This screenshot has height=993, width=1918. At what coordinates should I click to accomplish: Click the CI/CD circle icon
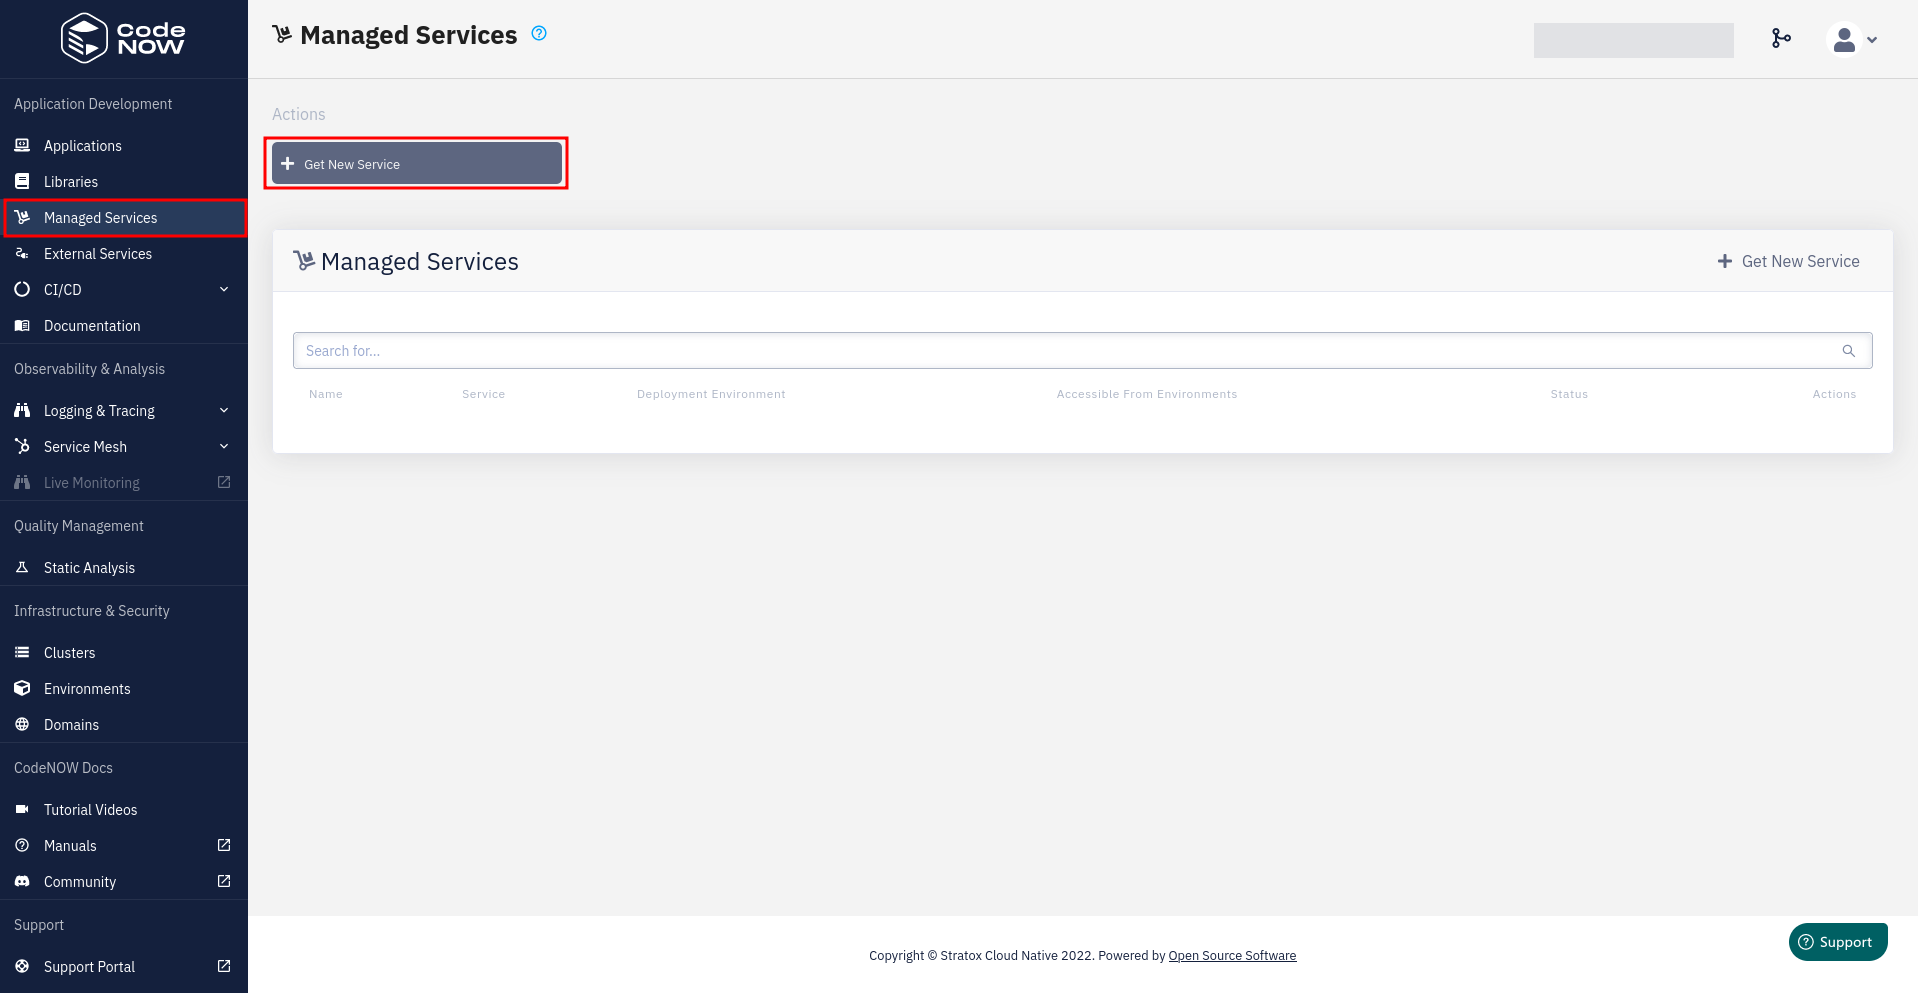tap(22, 289)
